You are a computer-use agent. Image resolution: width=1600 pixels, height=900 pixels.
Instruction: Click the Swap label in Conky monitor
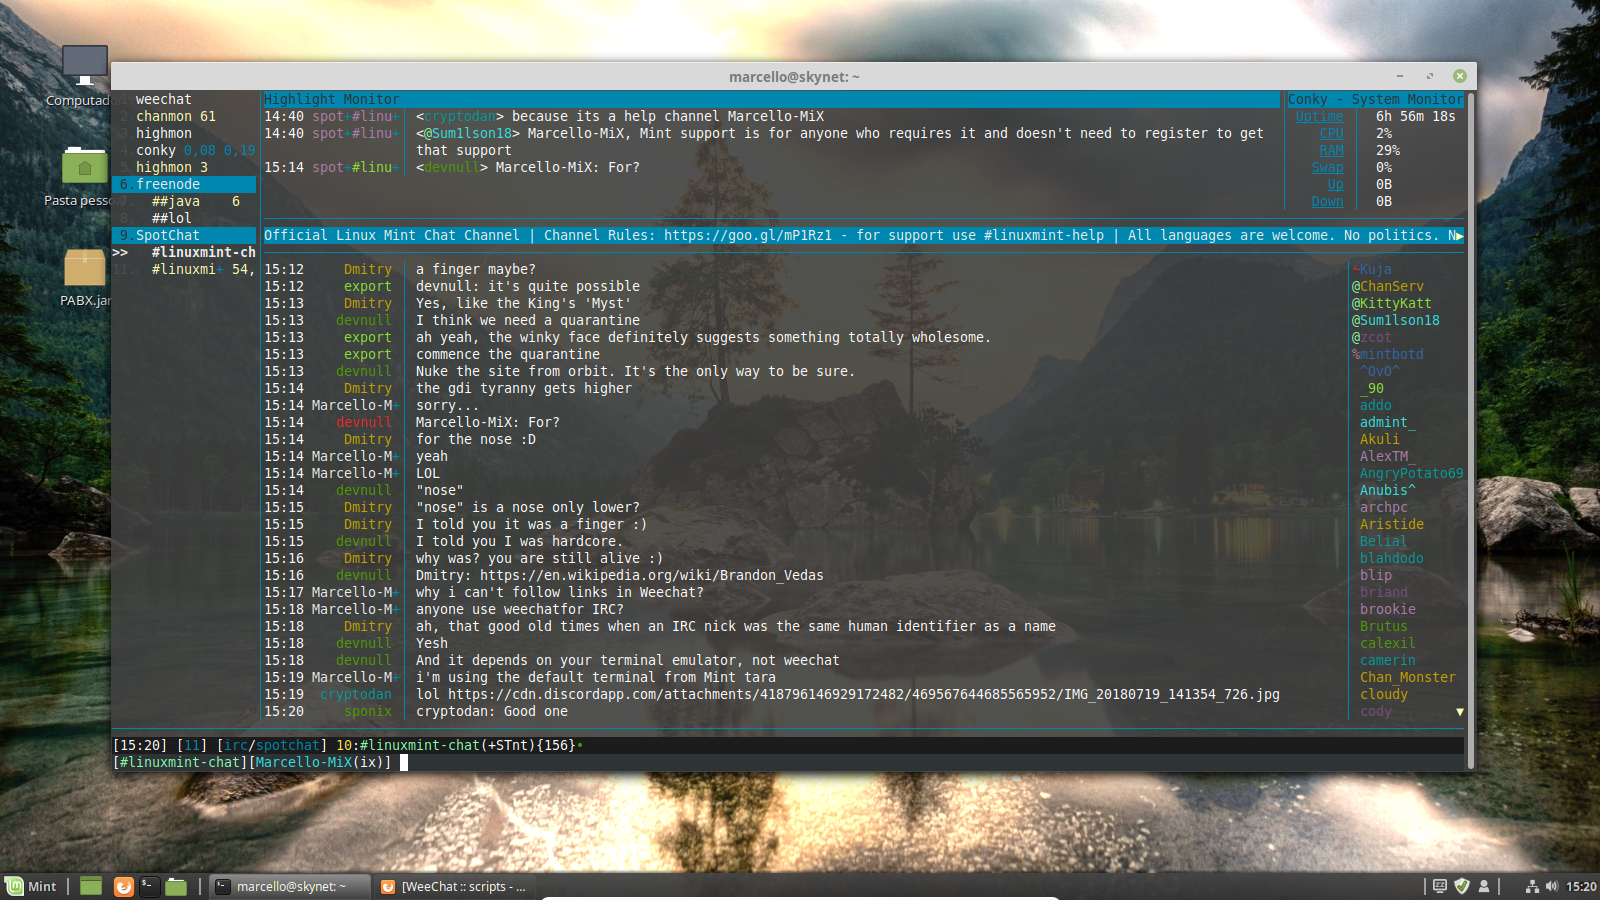[x=1327, y=167]
